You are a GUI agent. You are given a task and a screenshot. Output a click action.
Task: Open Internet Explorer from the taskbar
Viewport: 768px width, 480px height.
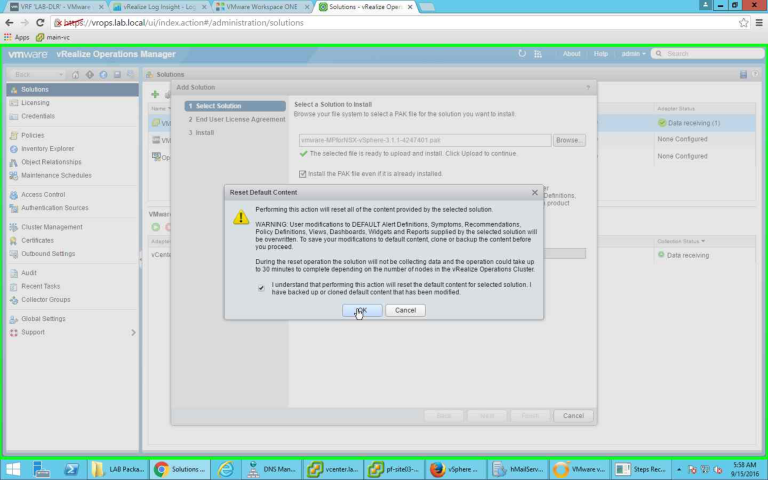click(x=225, y=469)
